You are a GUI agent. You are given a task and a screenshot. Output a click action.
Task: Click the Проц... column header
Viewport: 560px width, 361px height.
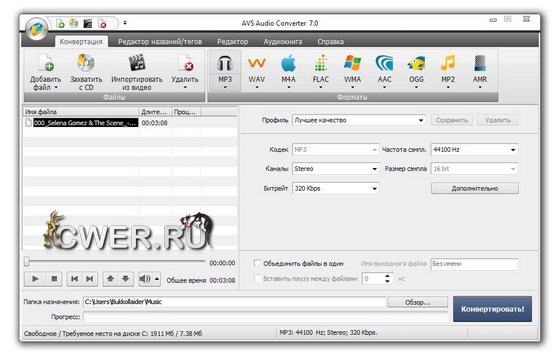click(186, 112)
